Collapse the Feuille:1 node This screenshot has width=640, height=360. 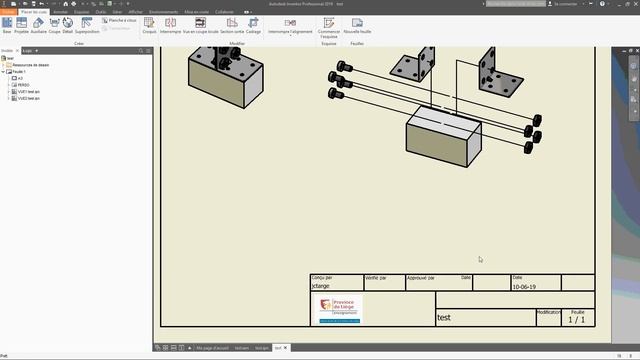point(3,71)
